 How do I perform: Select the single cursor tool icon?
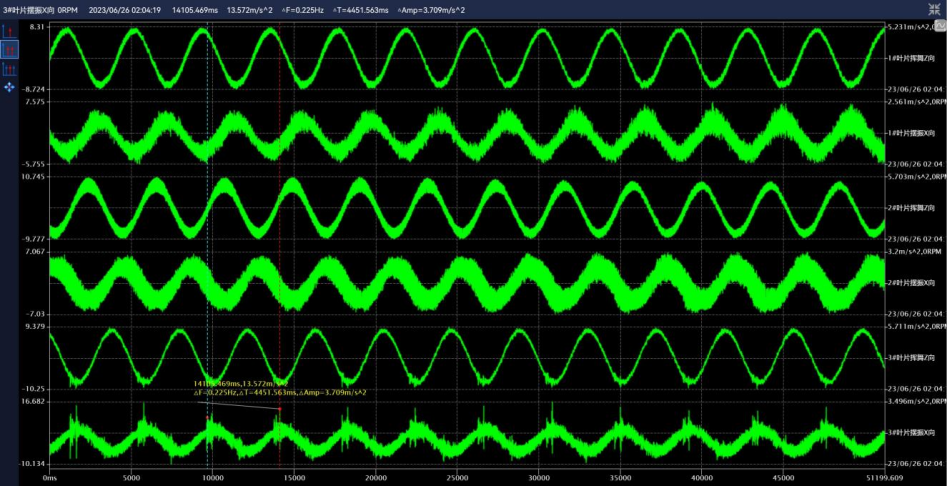pyautogui.click(x=11, y=31)
